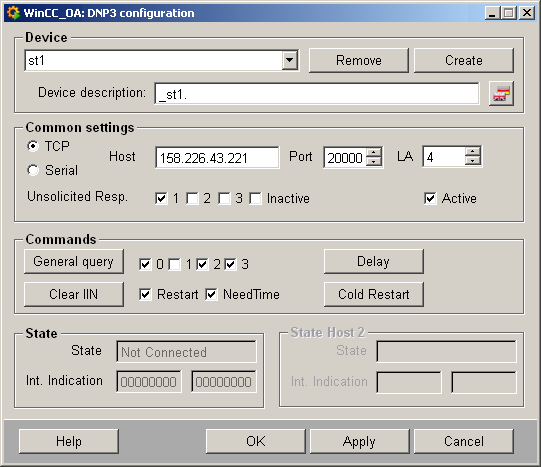Remove the selected device
The image size is (541, 467).
tap(359, 61)
